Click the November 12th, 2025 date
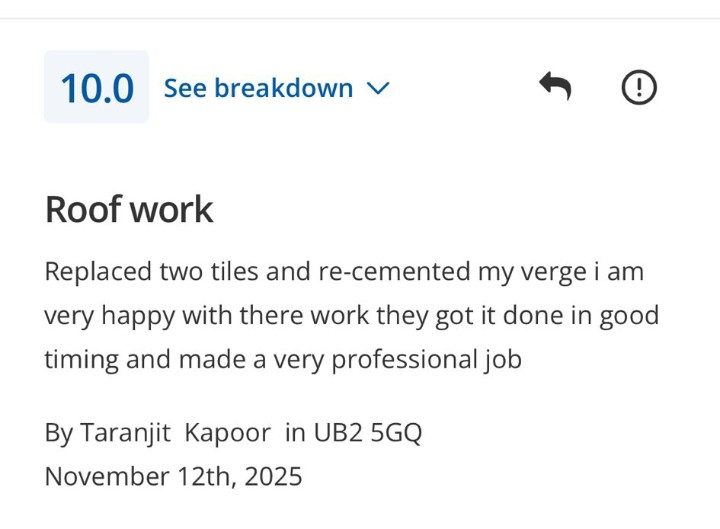 [x=173, y=476]
